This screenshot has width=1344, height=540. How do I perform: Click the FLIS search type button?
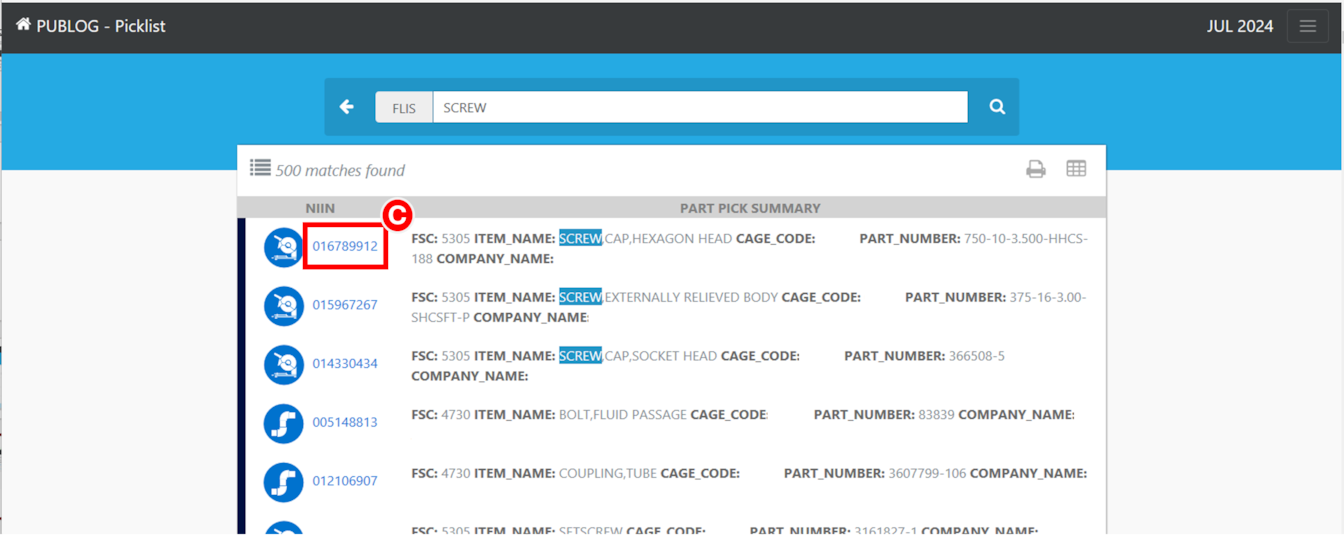tap(404, 107)
